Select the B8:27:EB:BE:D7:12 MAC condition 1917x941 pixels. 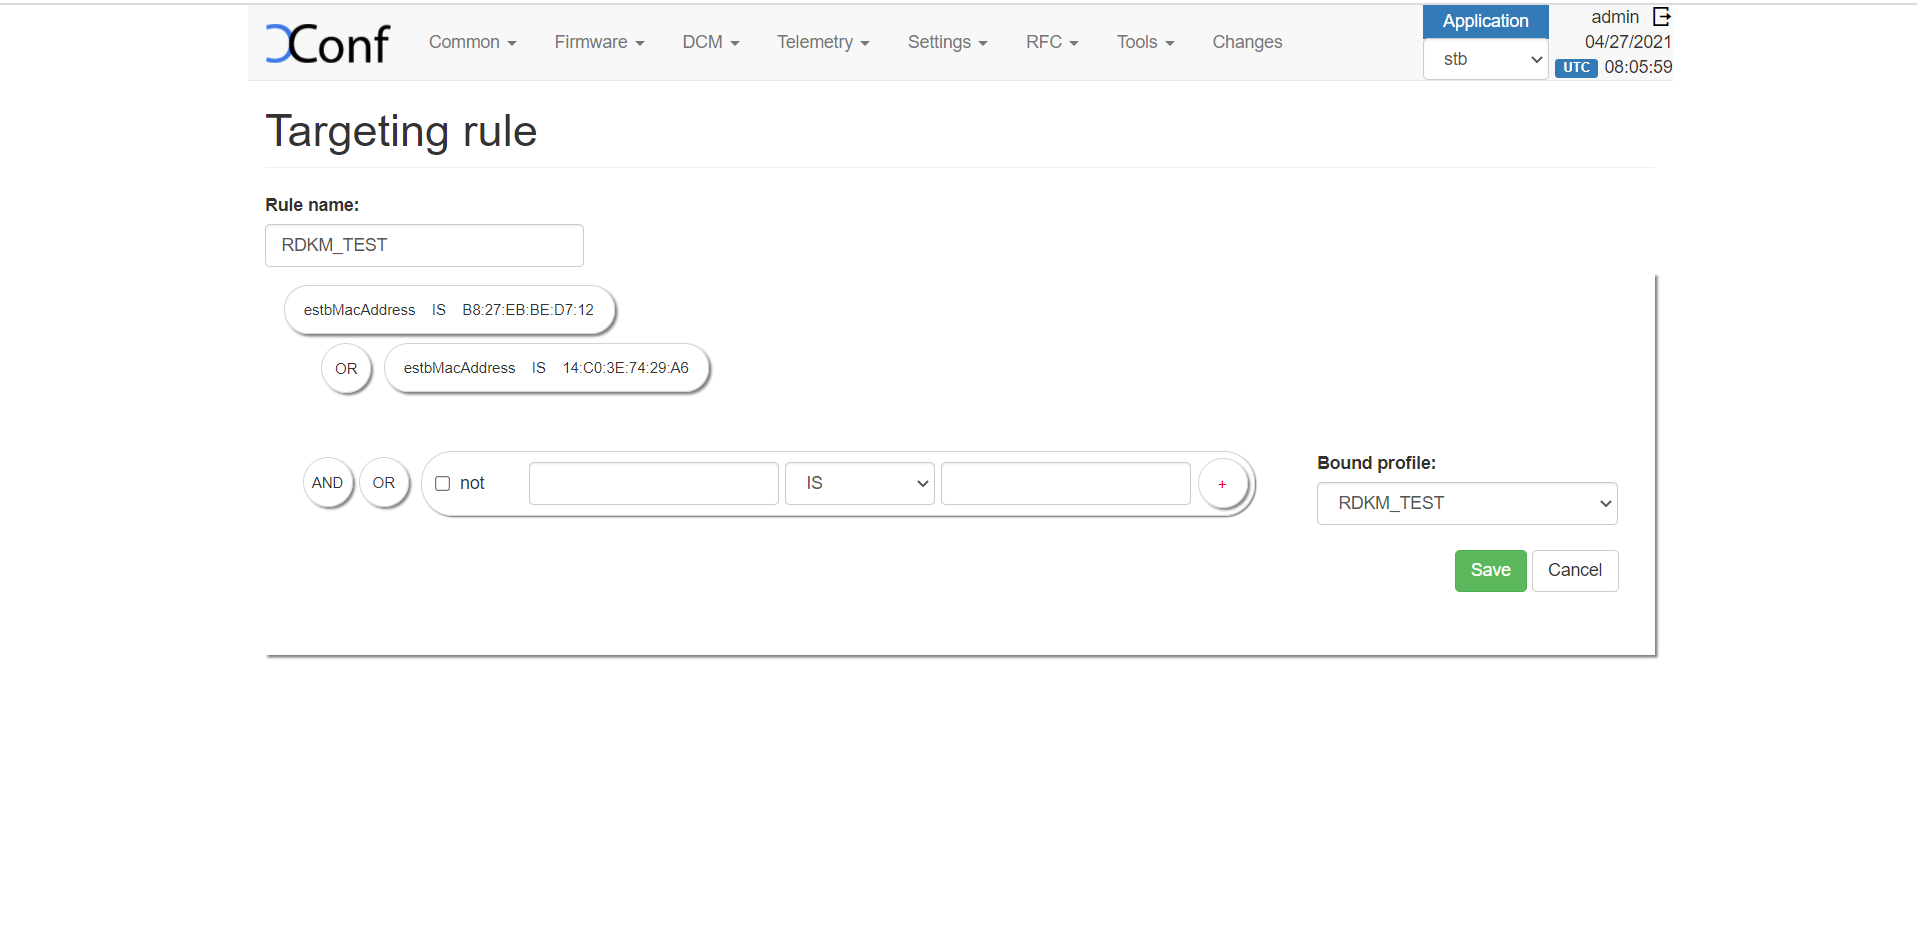click(x=449, y=310)
